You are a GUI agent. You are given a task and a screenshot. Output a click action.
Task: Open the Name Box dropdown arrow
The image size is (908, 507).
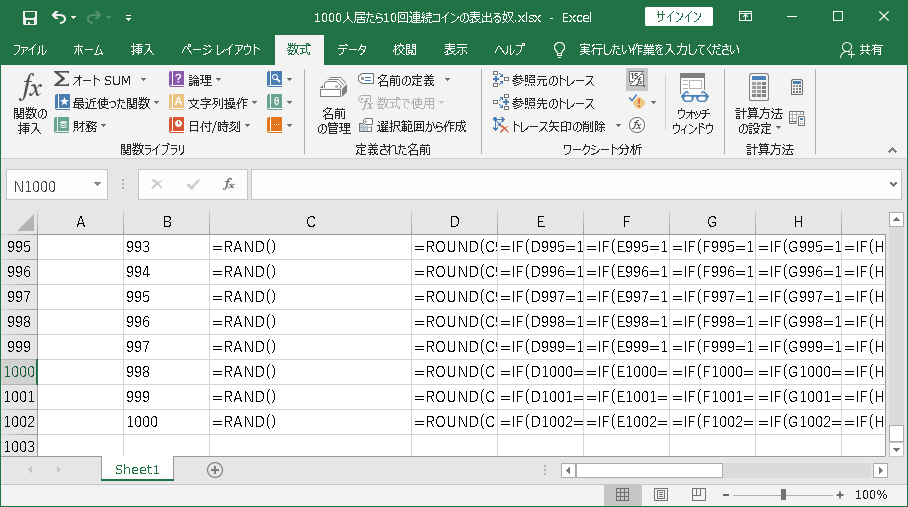(98, 185)
